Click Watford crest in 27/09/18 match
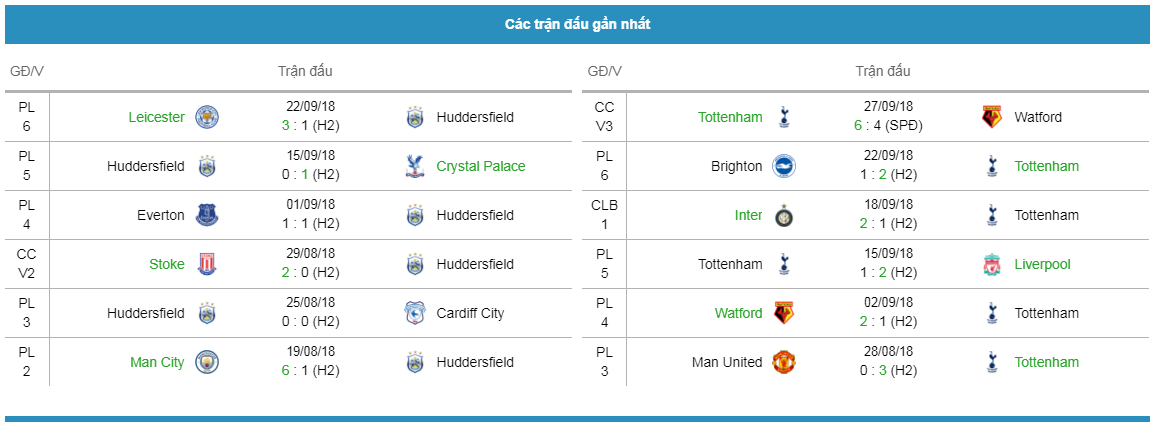 (x=992, y=117)
